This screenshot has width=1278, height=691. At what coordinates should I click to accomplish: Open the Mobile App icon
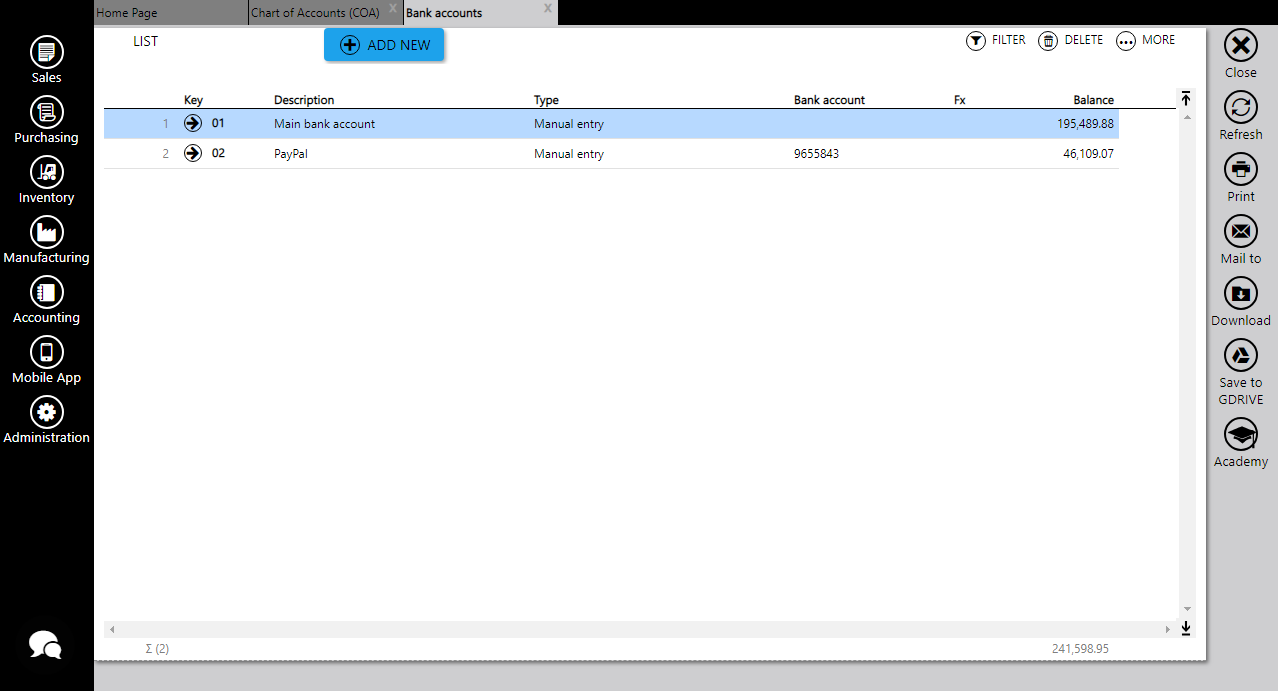(x=47, y=352)
